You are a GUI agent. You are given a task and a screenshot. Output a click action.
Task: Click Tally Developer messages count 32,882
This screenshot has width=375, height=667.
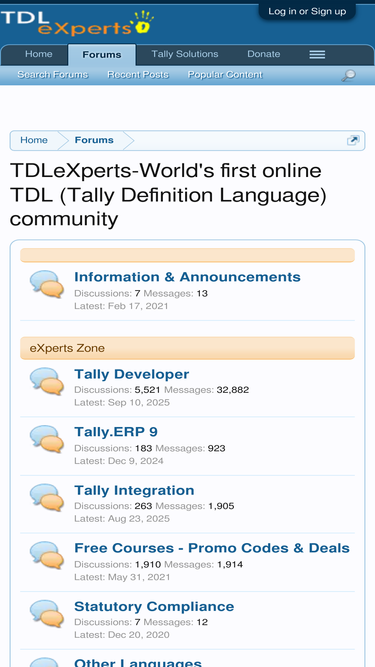point(233,390)
